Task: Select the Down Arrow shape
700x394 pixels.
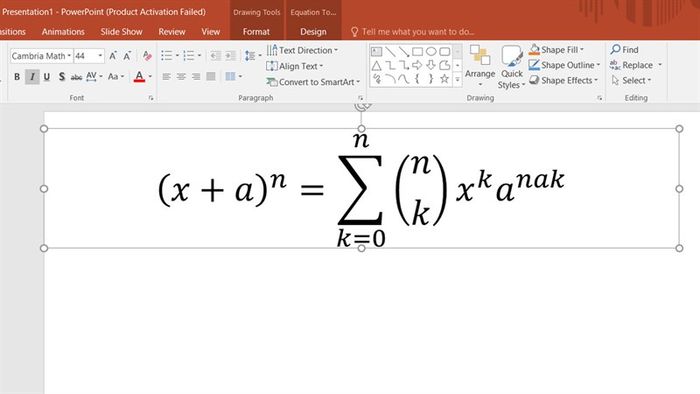Action: (431, 66)
